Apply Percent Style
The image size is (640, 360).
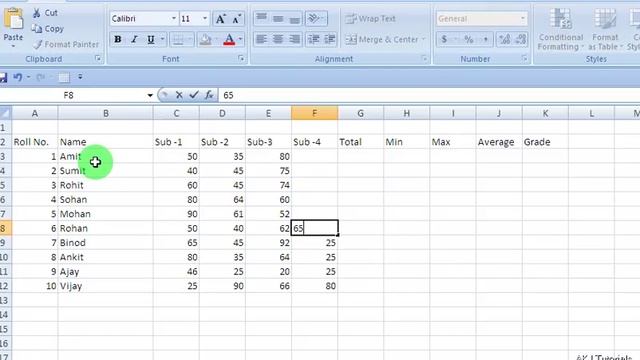point(469,39)
